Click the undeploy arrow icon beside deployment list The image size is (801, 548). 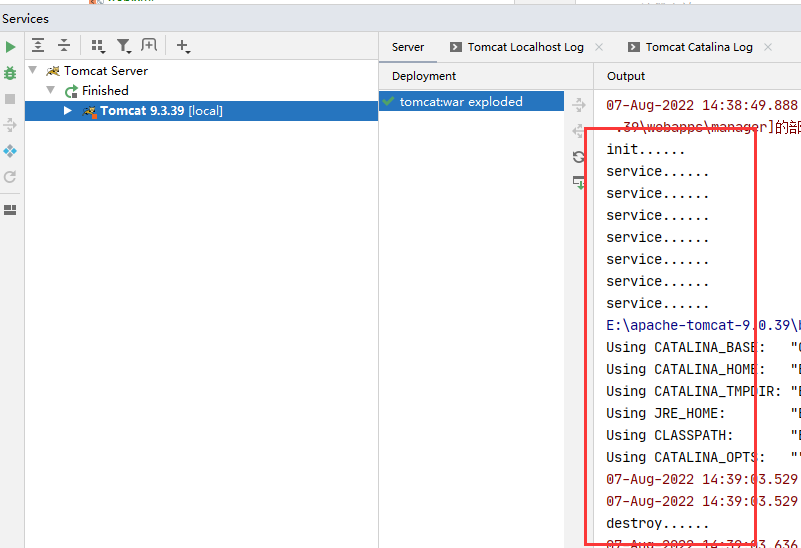click(579, 131)
